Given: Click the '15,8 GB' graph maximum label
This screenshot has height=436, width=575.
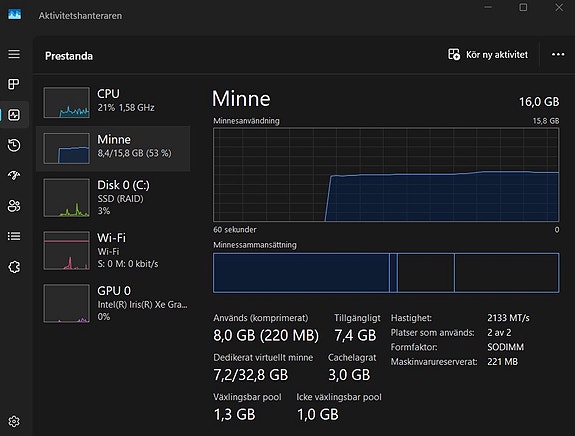Looking at the screenshot, I should [546, 121].
